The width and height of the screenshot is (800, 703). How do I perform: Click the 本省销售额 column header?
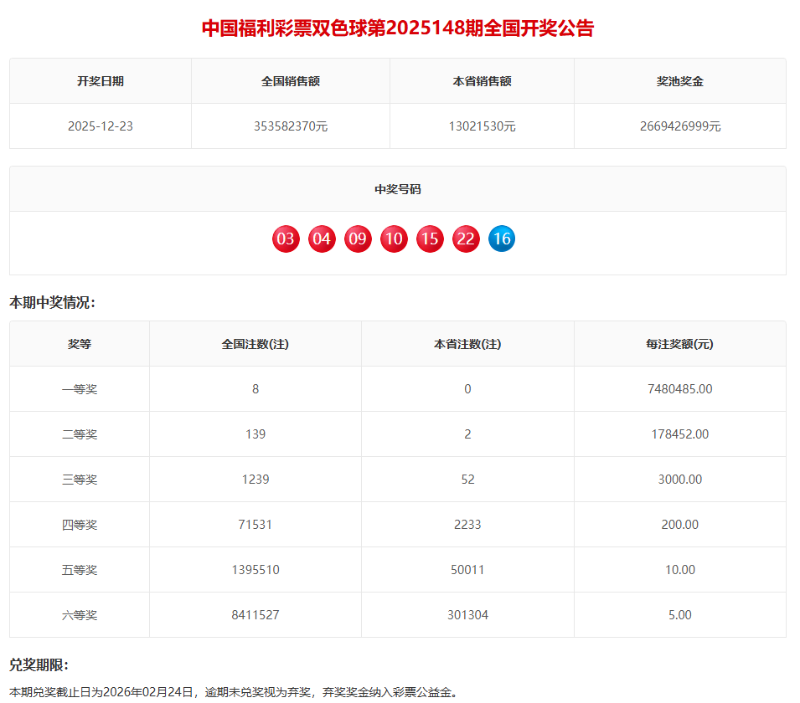(x=482, y=81)
